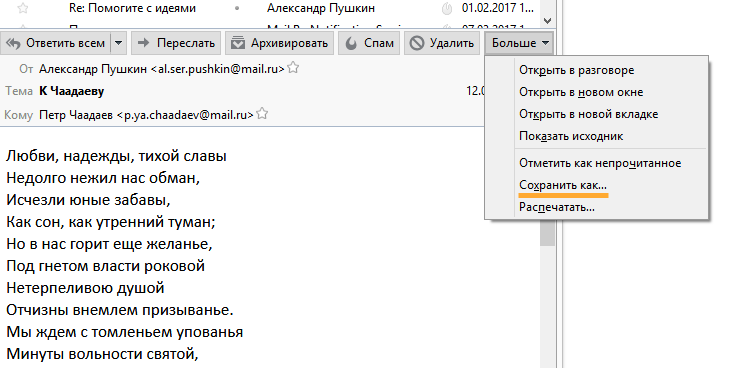Click poem line Любви, надежды, тихой славы
Image resolution: width=729 pixels, height=368 pixels.
(116, 156)
